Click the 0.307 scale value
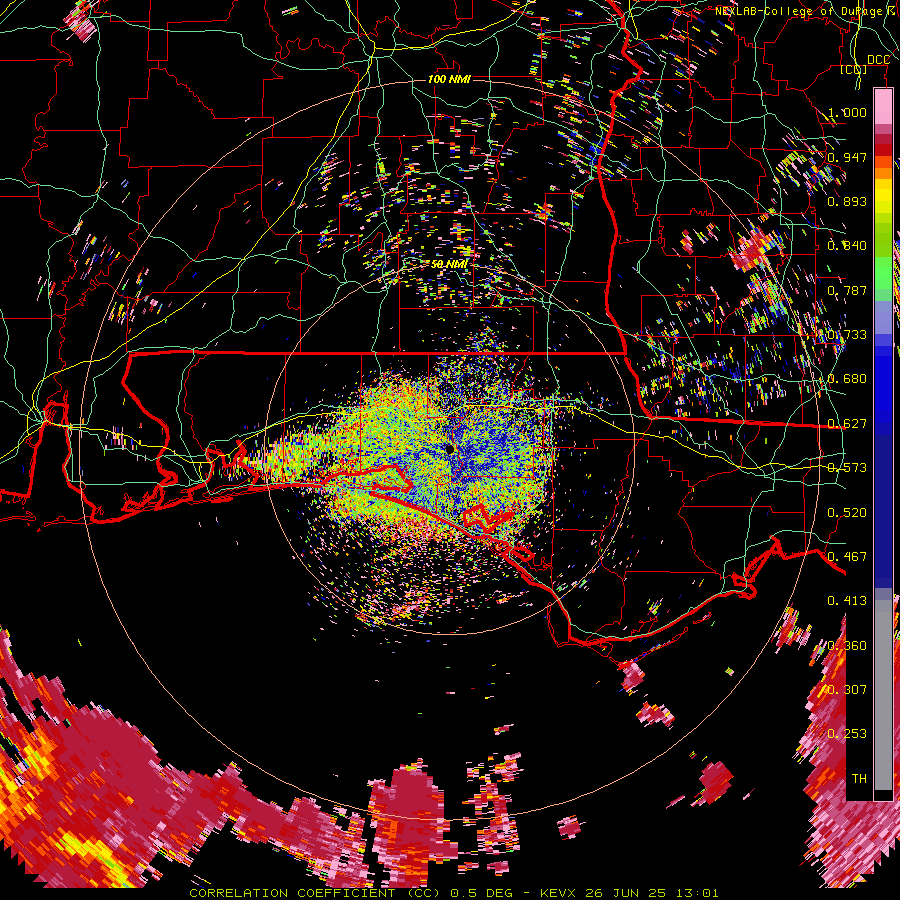900x900 pixels. coord(847,689)
